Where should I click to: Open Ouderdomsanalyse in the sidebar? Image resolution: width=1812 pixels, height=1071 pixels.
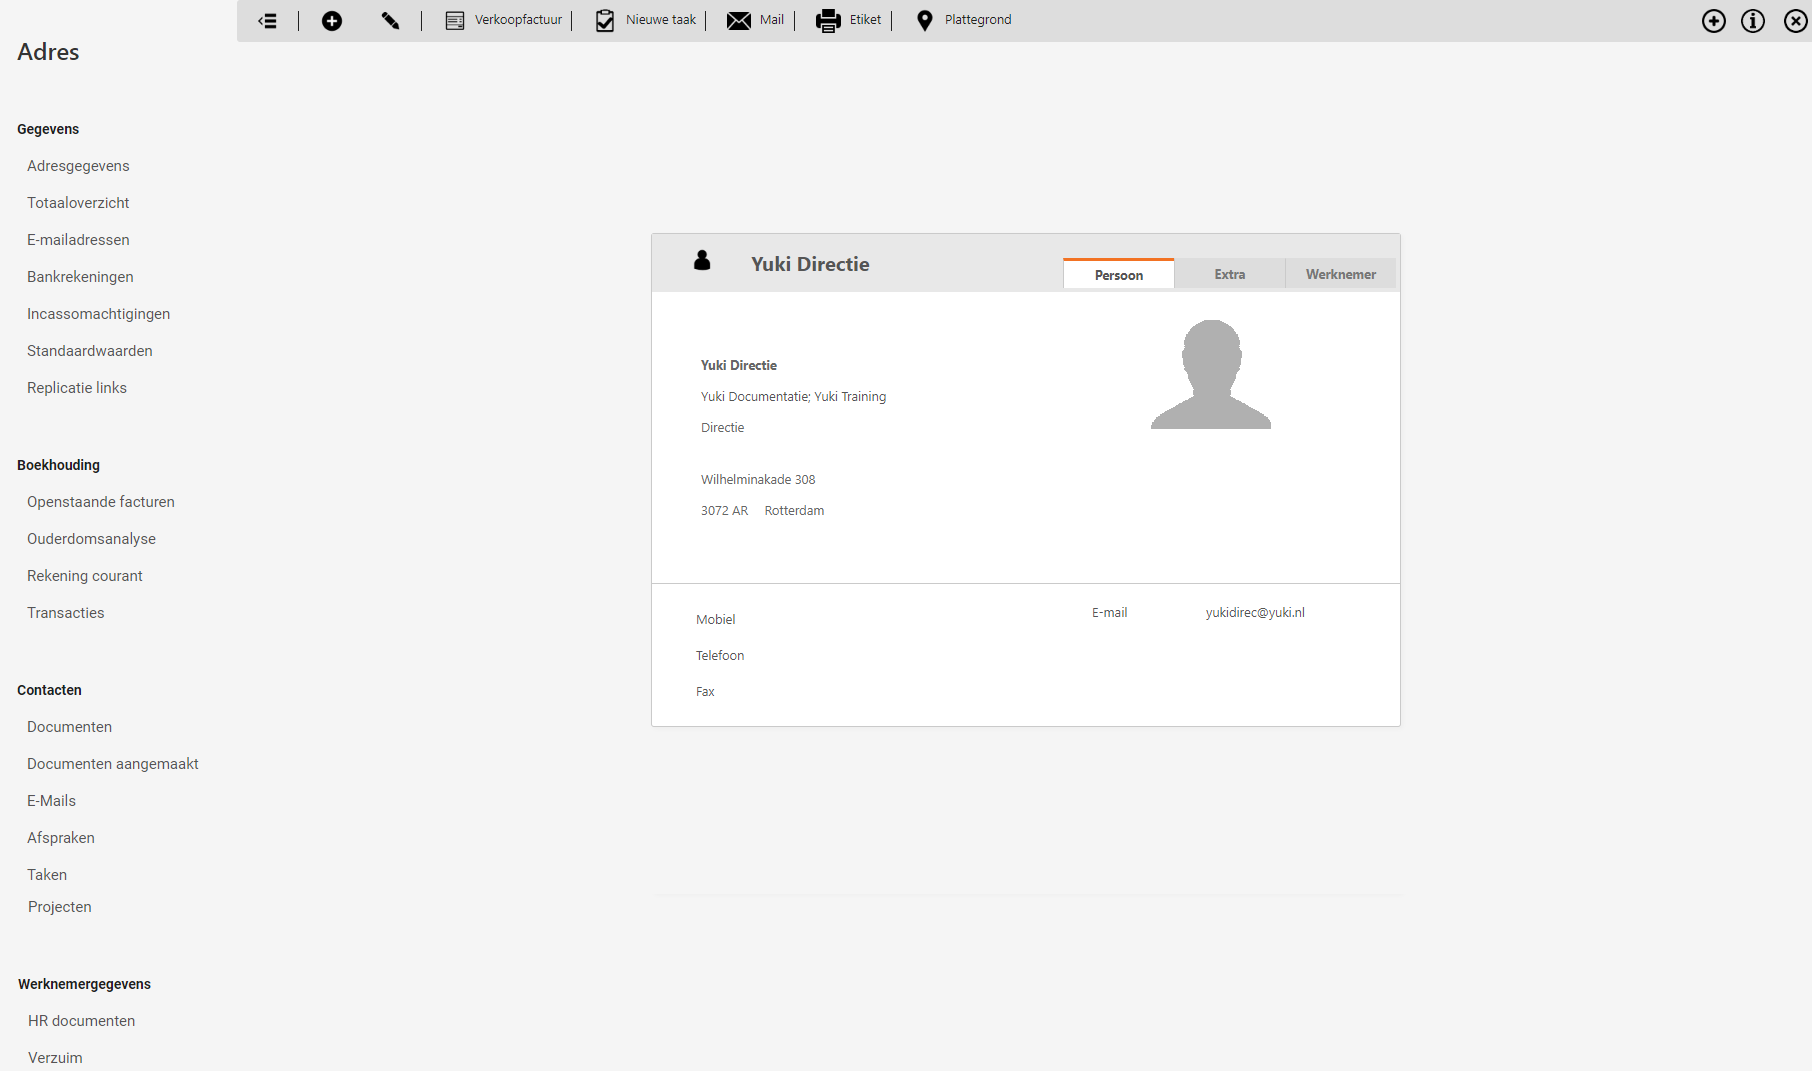pos(91,539)
